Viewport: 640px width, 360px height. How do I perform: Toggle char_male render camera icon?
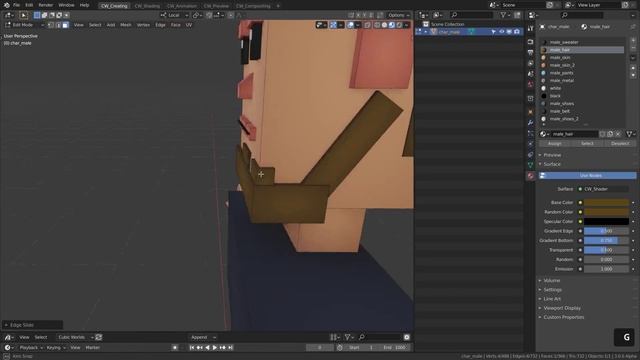coord(517,32)
